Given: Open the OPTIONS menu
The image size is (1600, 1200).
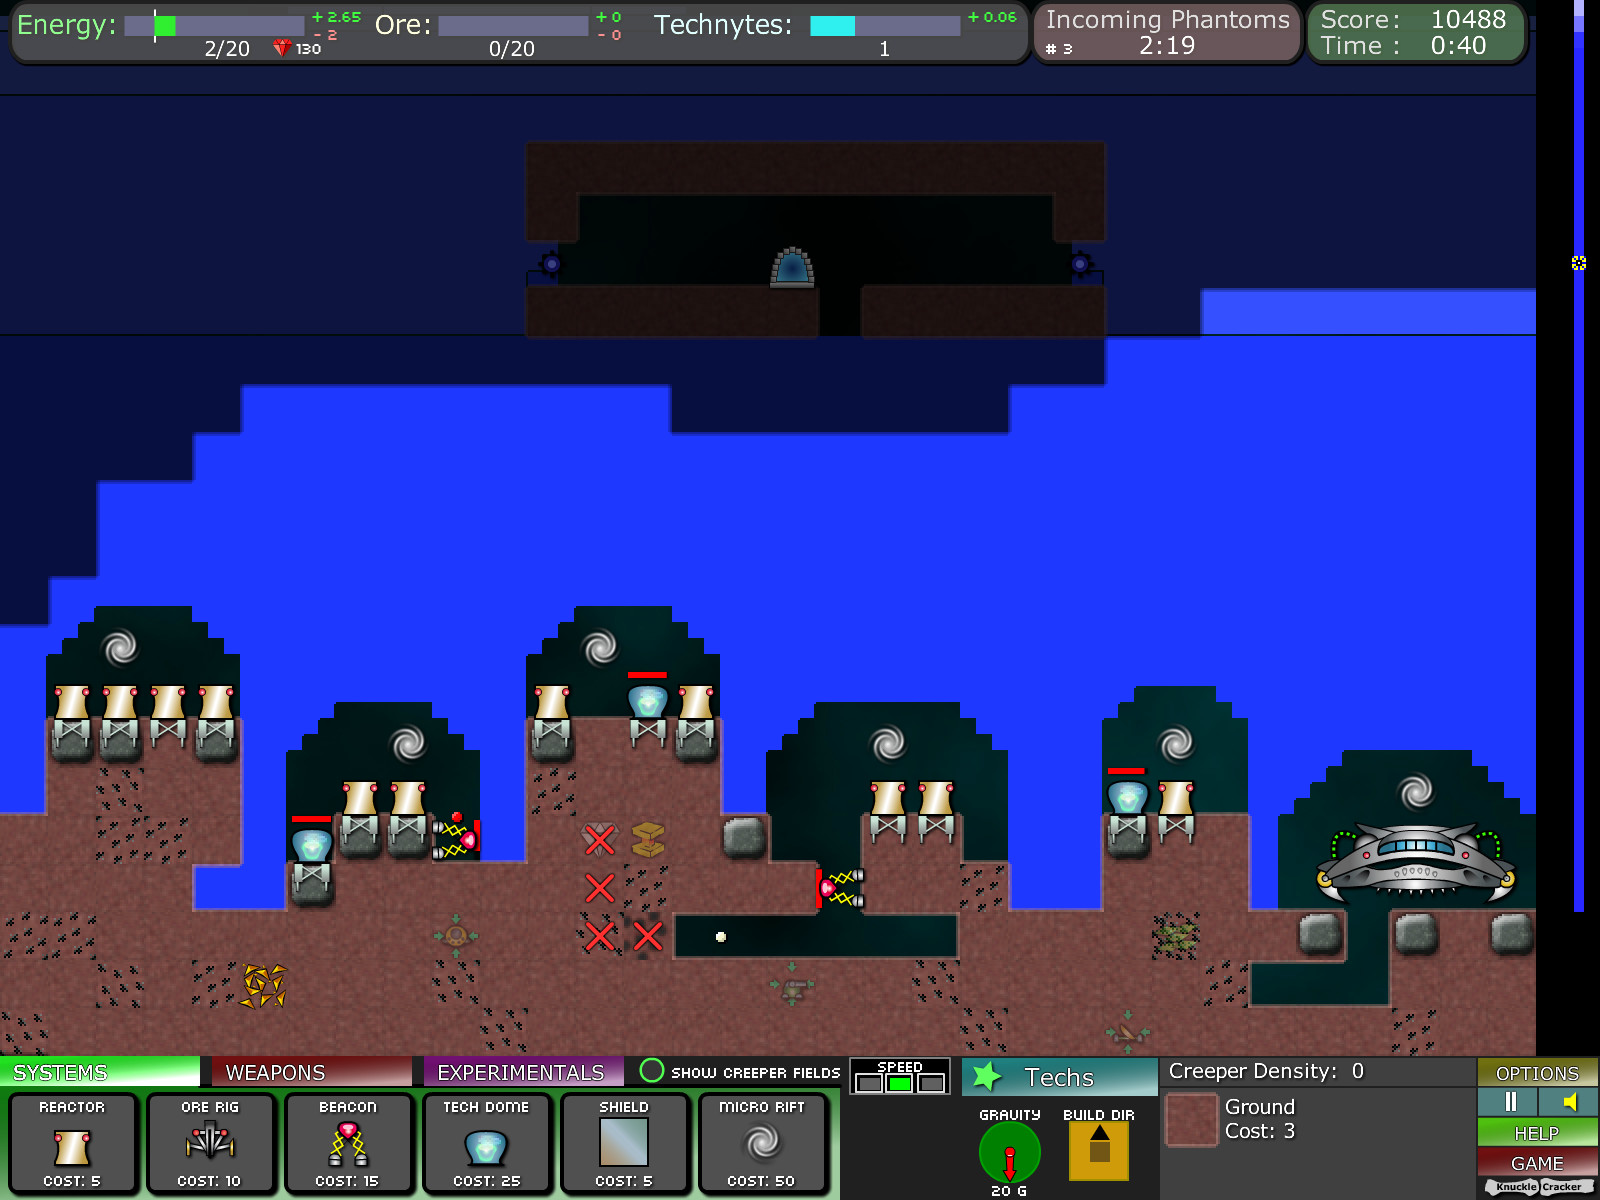Looking at the screenshot, I should click(x=1537, y=1072).
